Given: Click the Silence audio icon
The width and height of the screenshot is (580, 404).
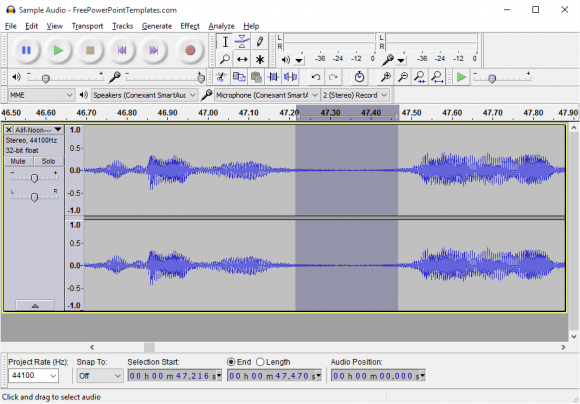Looking at the screenshot, I should click(290, 77).
